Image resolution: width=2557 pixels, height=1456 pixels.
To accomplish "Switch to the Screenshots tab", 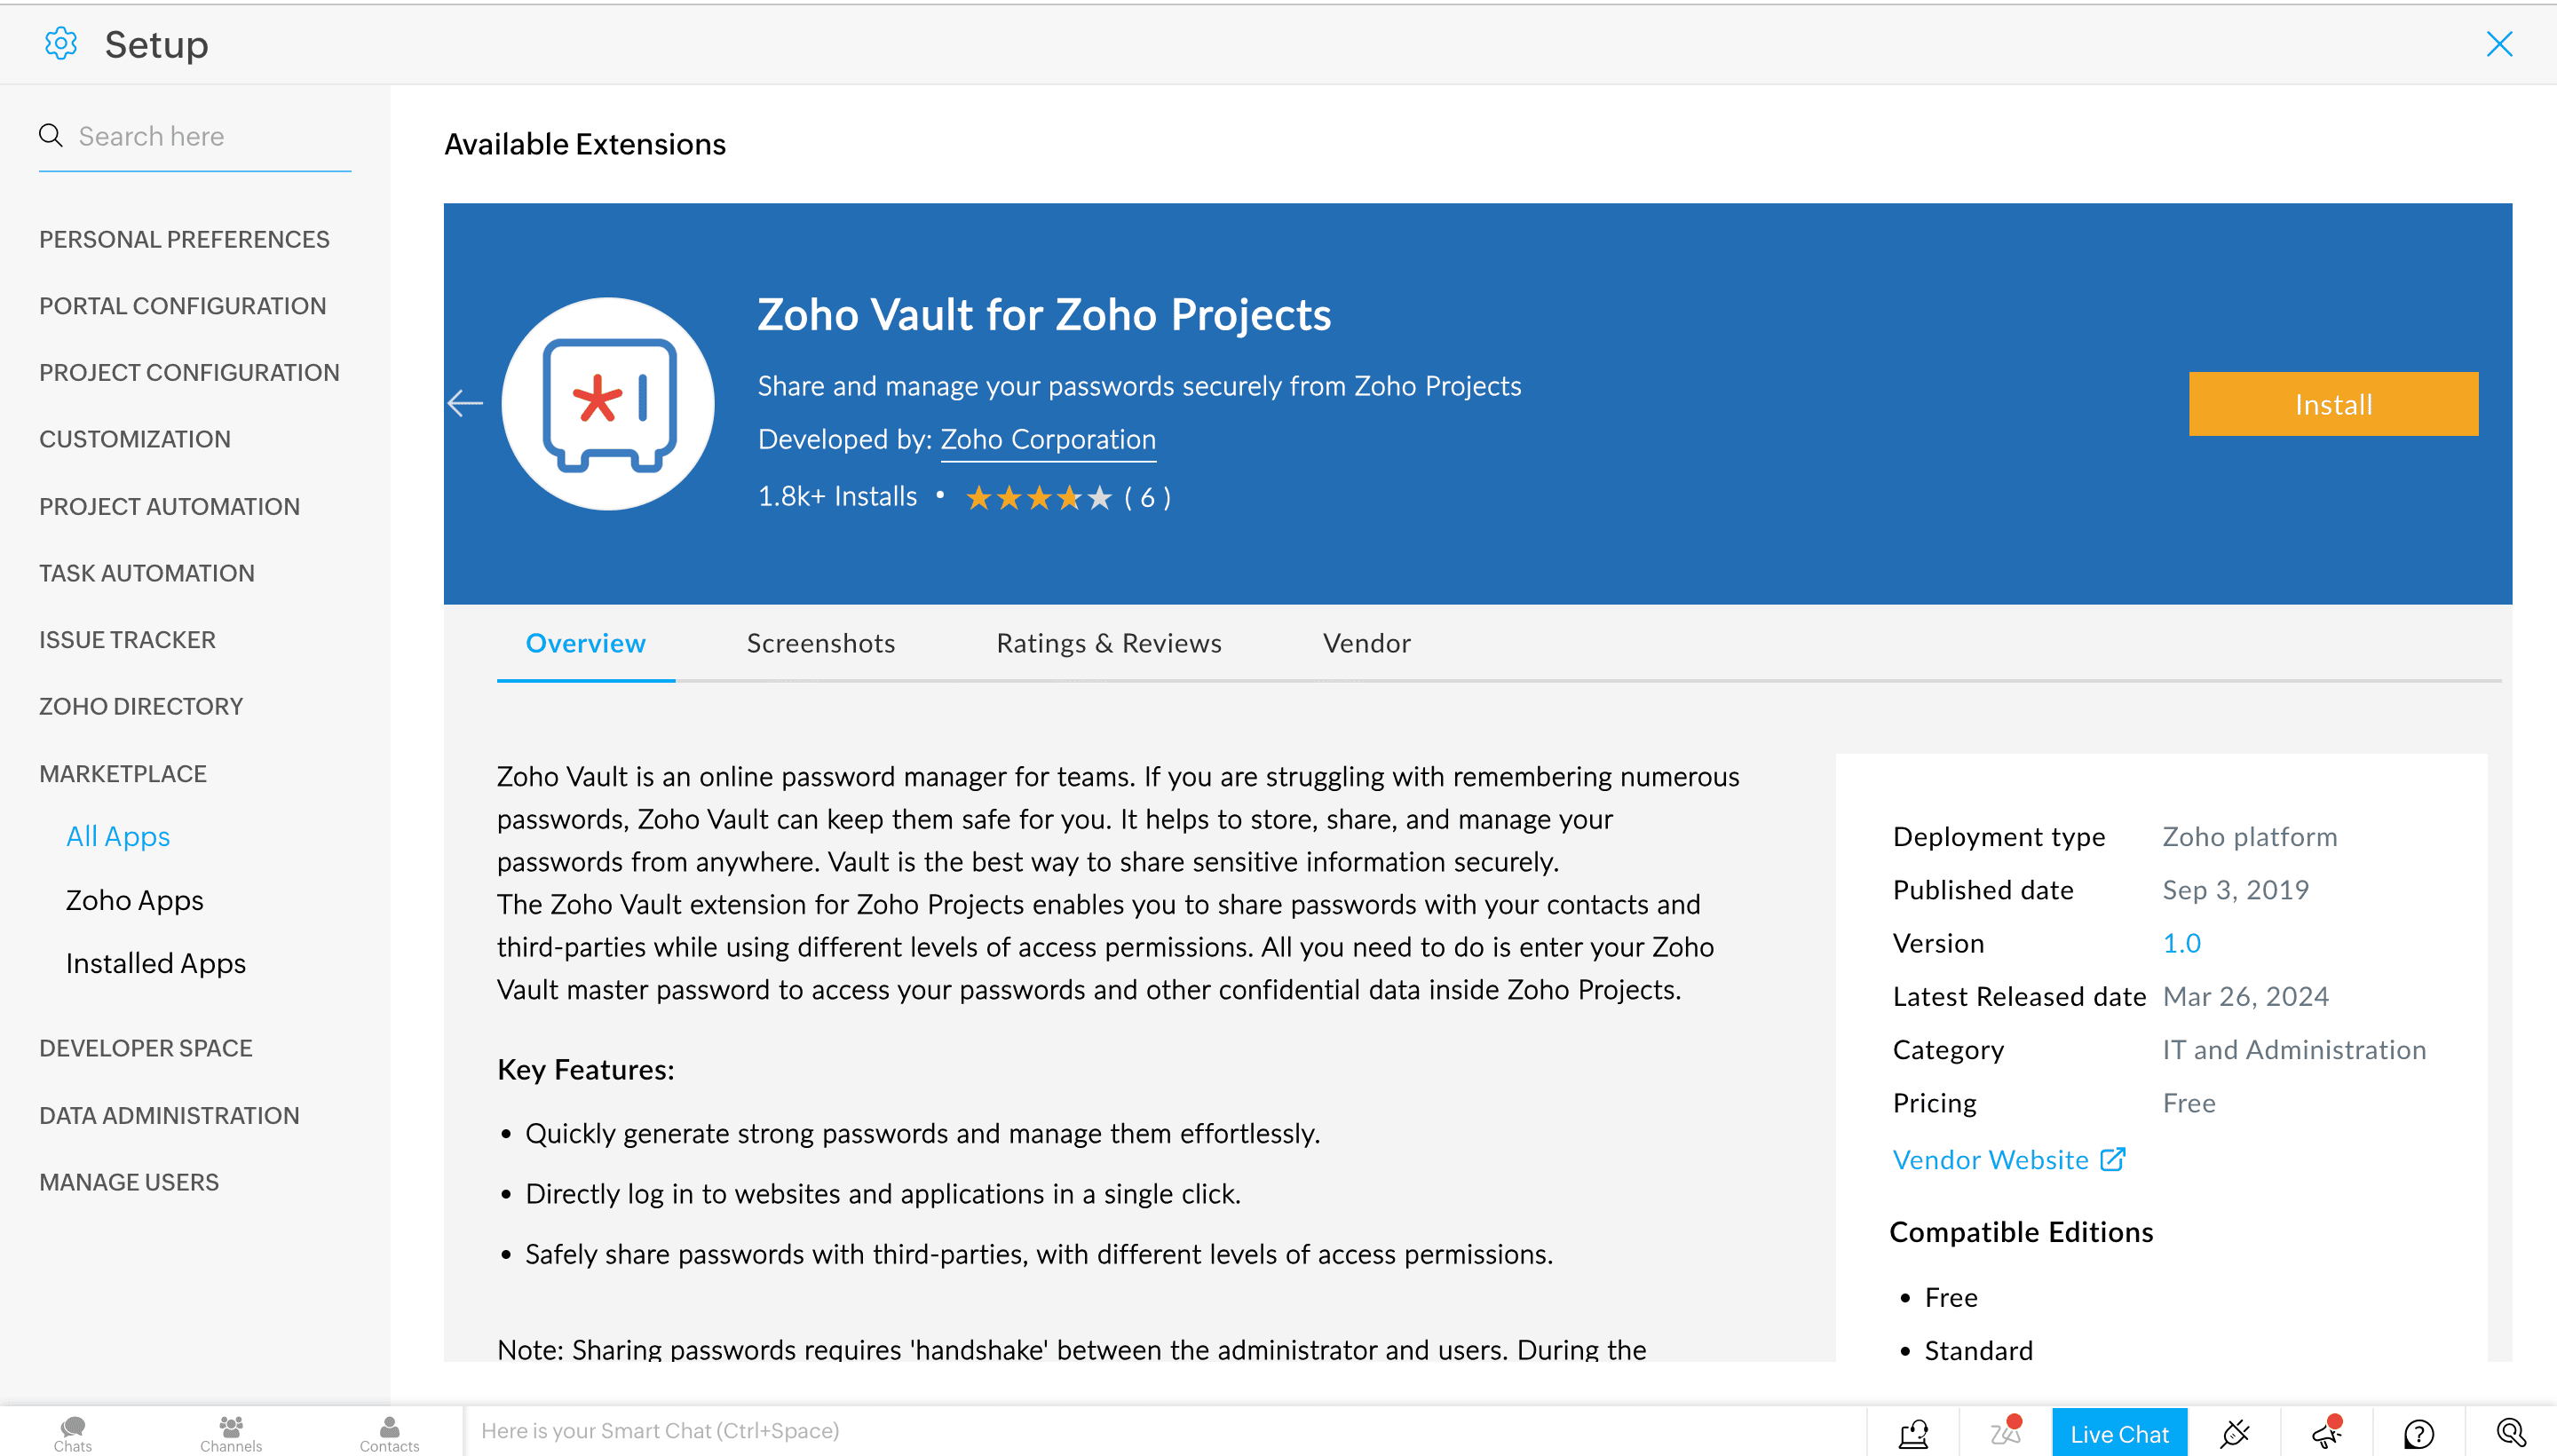I will click(820, 643).
